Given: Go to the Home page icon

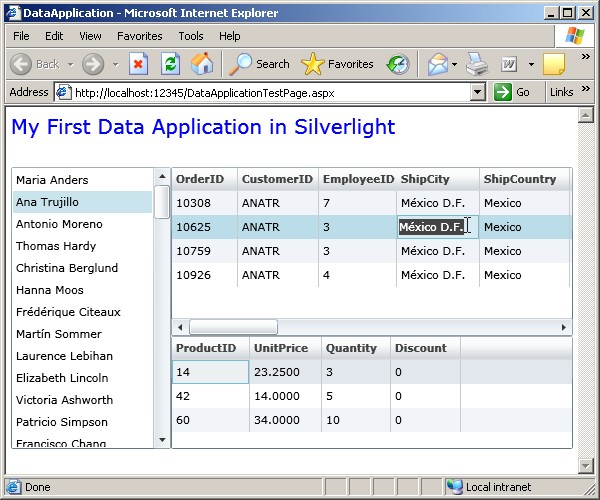Looking at the screenshot, I should click(x=202, y=64).
